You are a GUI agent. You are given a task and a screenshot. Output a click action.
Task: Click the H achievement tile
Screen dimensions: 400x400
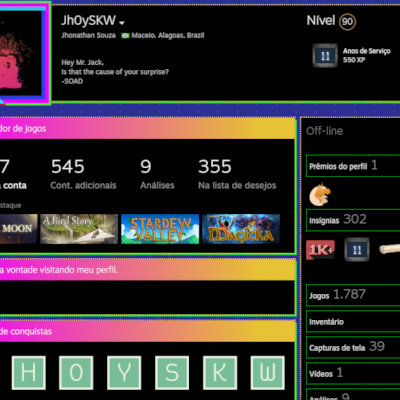(29, 373)
